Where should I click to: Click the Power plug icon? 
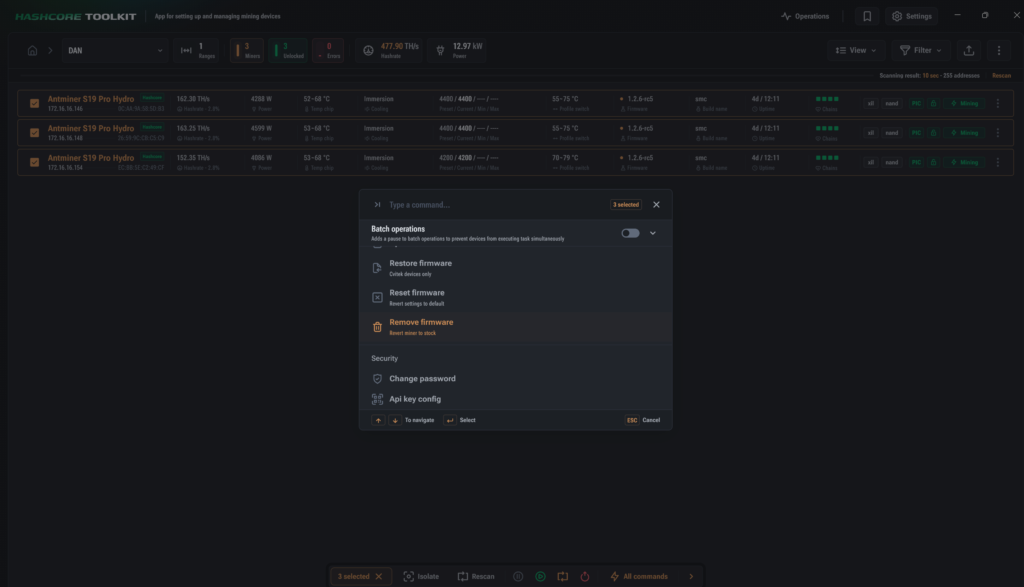440,50
